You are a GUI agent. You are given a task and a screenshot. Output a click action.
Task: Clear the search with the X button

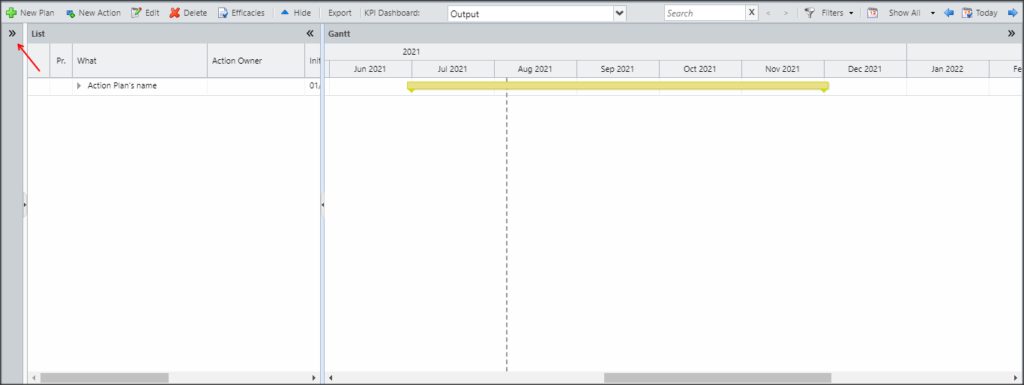(x=752, y=12)
